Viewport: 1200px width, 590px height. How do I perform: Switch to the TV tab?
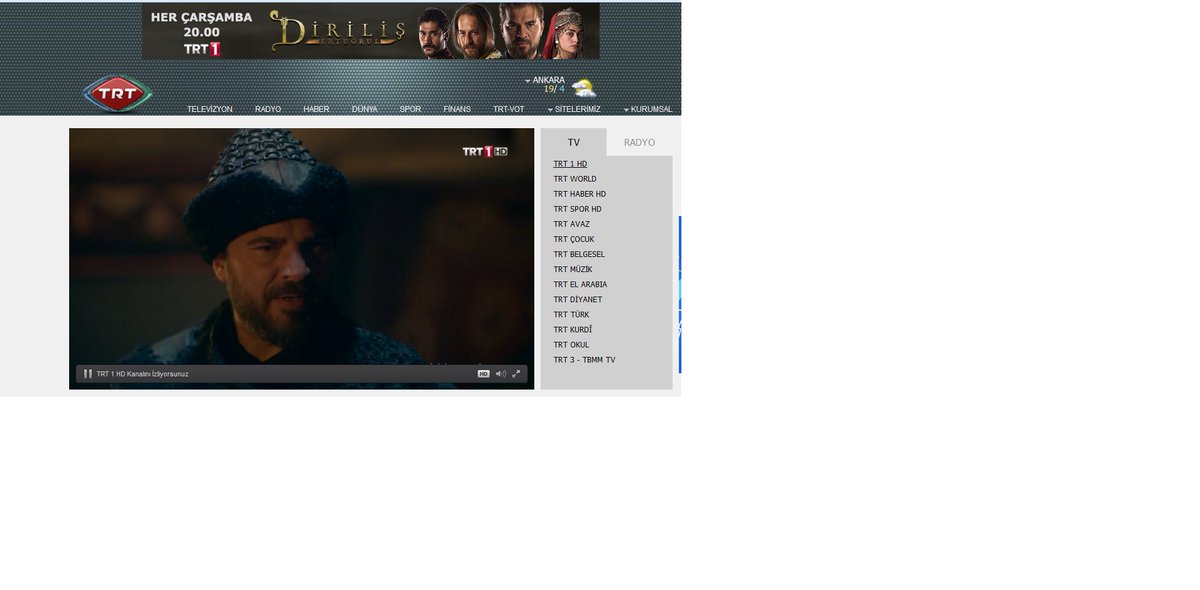click(x=574, y=142)
